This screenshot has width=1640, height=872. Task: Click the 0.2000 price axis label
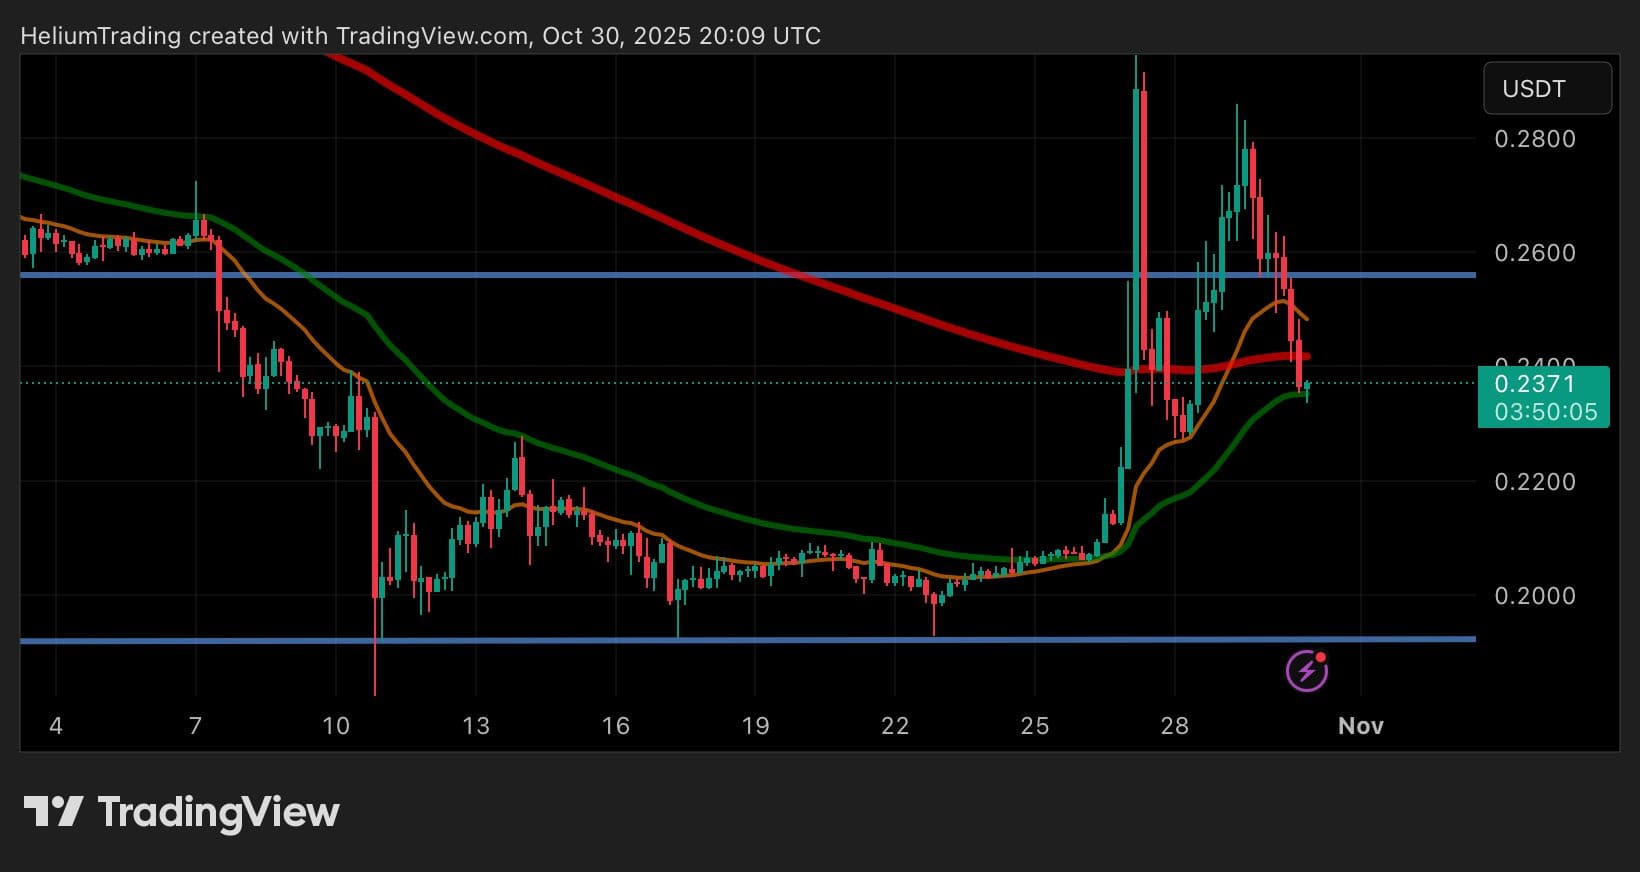[1534, 596]
